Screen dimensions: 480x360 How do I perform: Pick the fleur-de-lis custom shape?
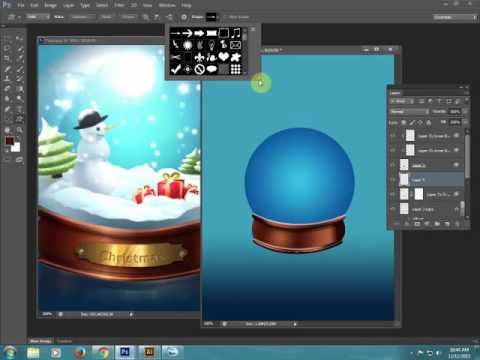point(199,57)
